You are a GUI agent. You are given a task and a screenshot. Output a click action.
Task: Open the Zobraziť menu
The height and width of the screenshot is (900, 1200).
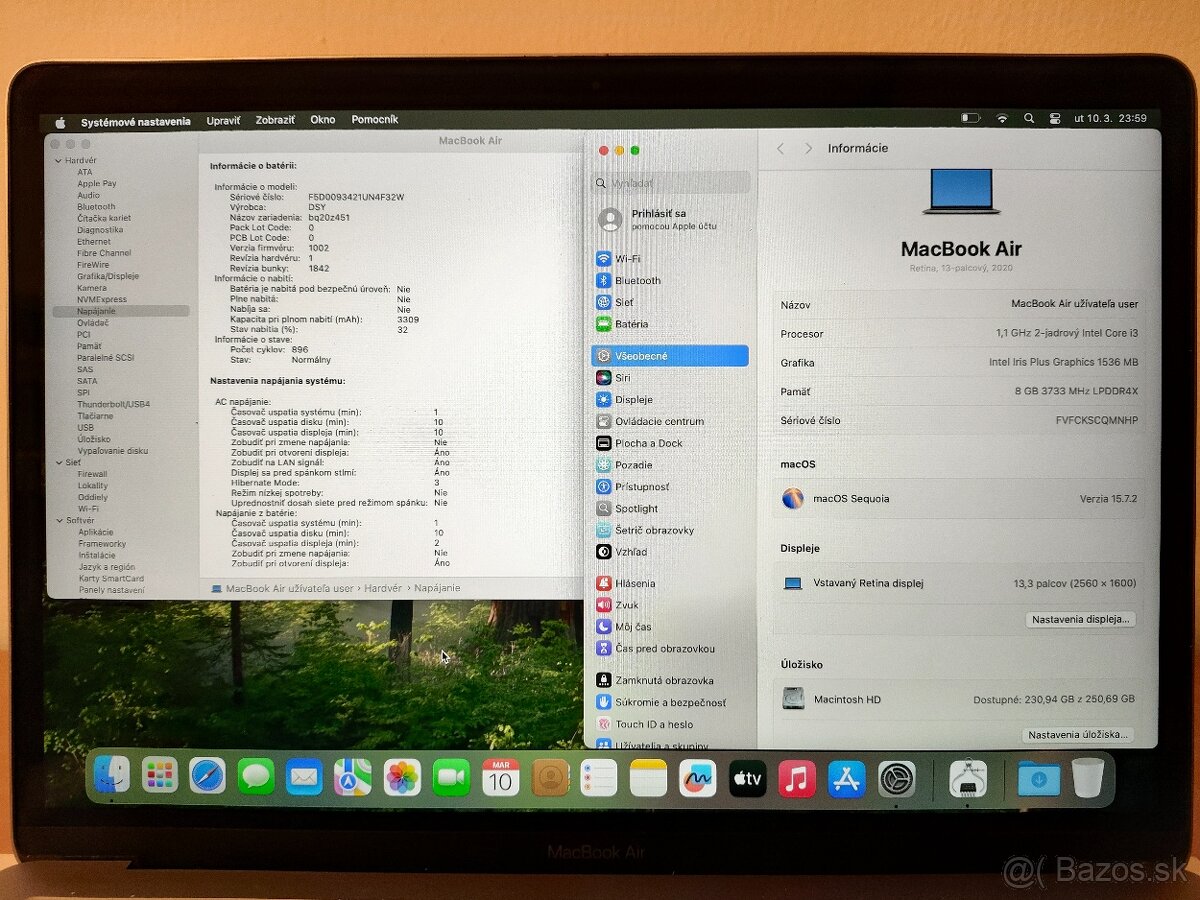click(275, 119)
